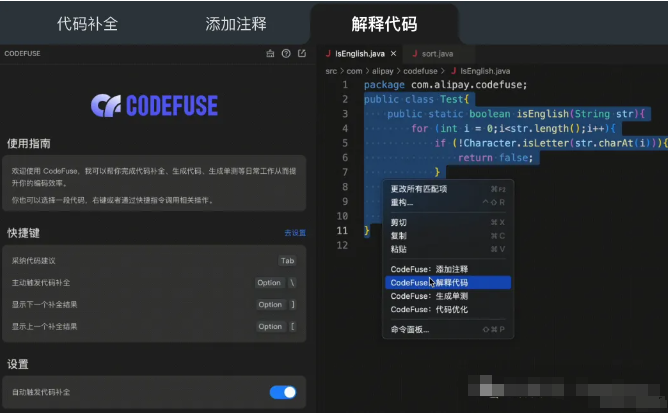Click the 快捷键 heading
The height and width of the screenshot is (413, 668).
click(23, 233)
